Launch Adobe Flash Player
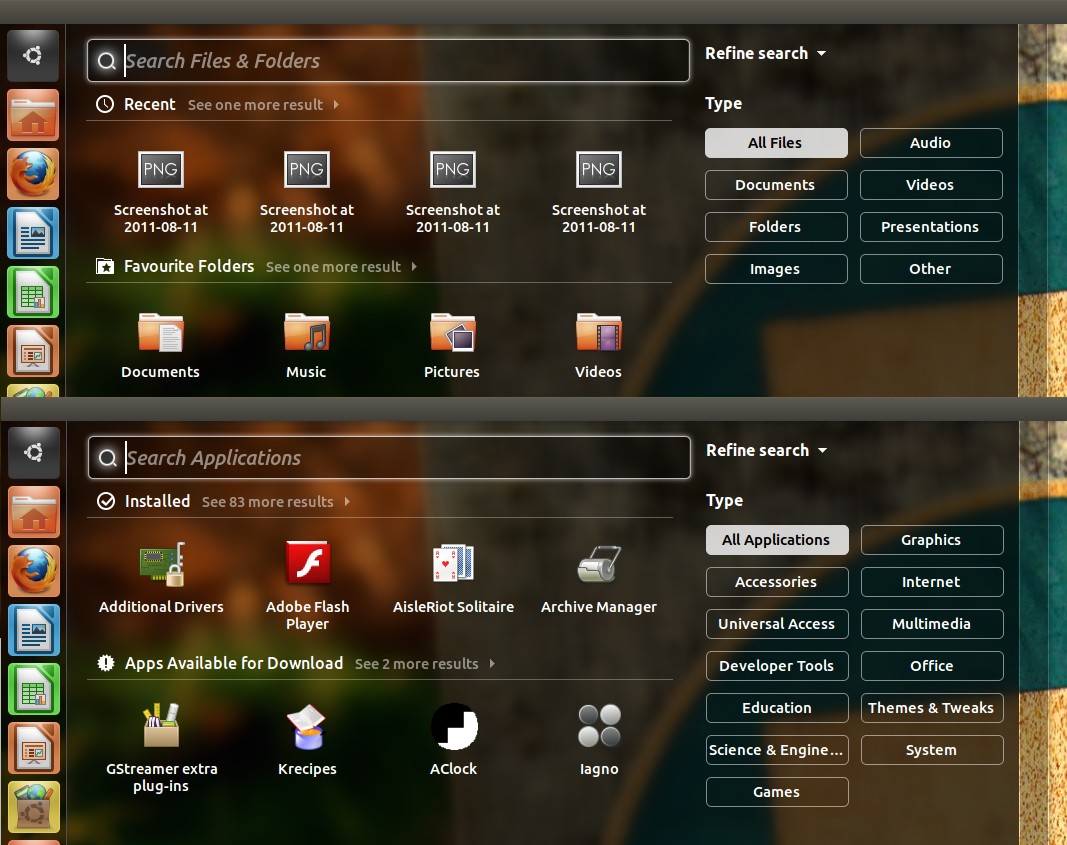 [x=308, y=563]
